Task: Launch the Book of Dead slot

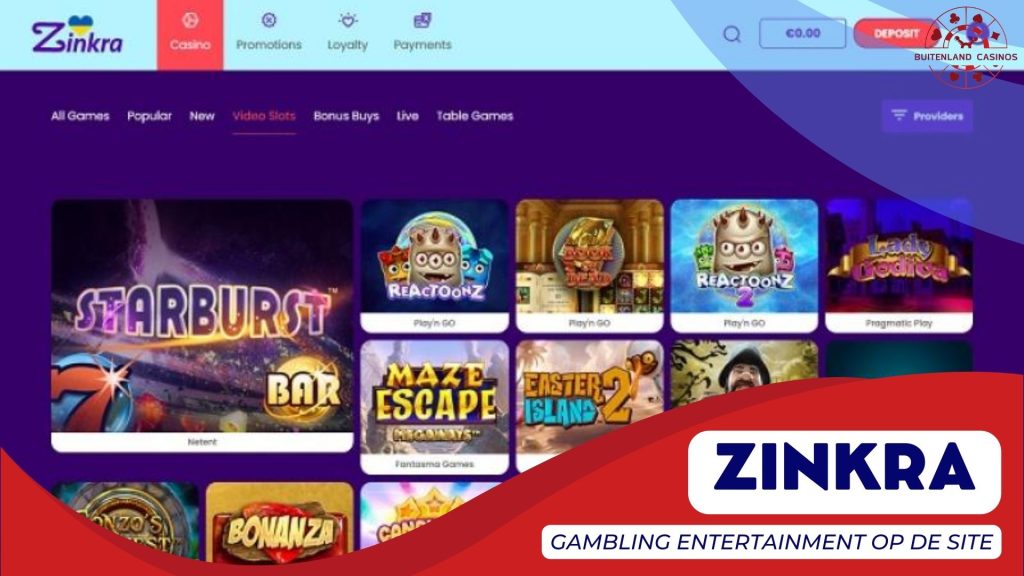Action: (590, 266)
